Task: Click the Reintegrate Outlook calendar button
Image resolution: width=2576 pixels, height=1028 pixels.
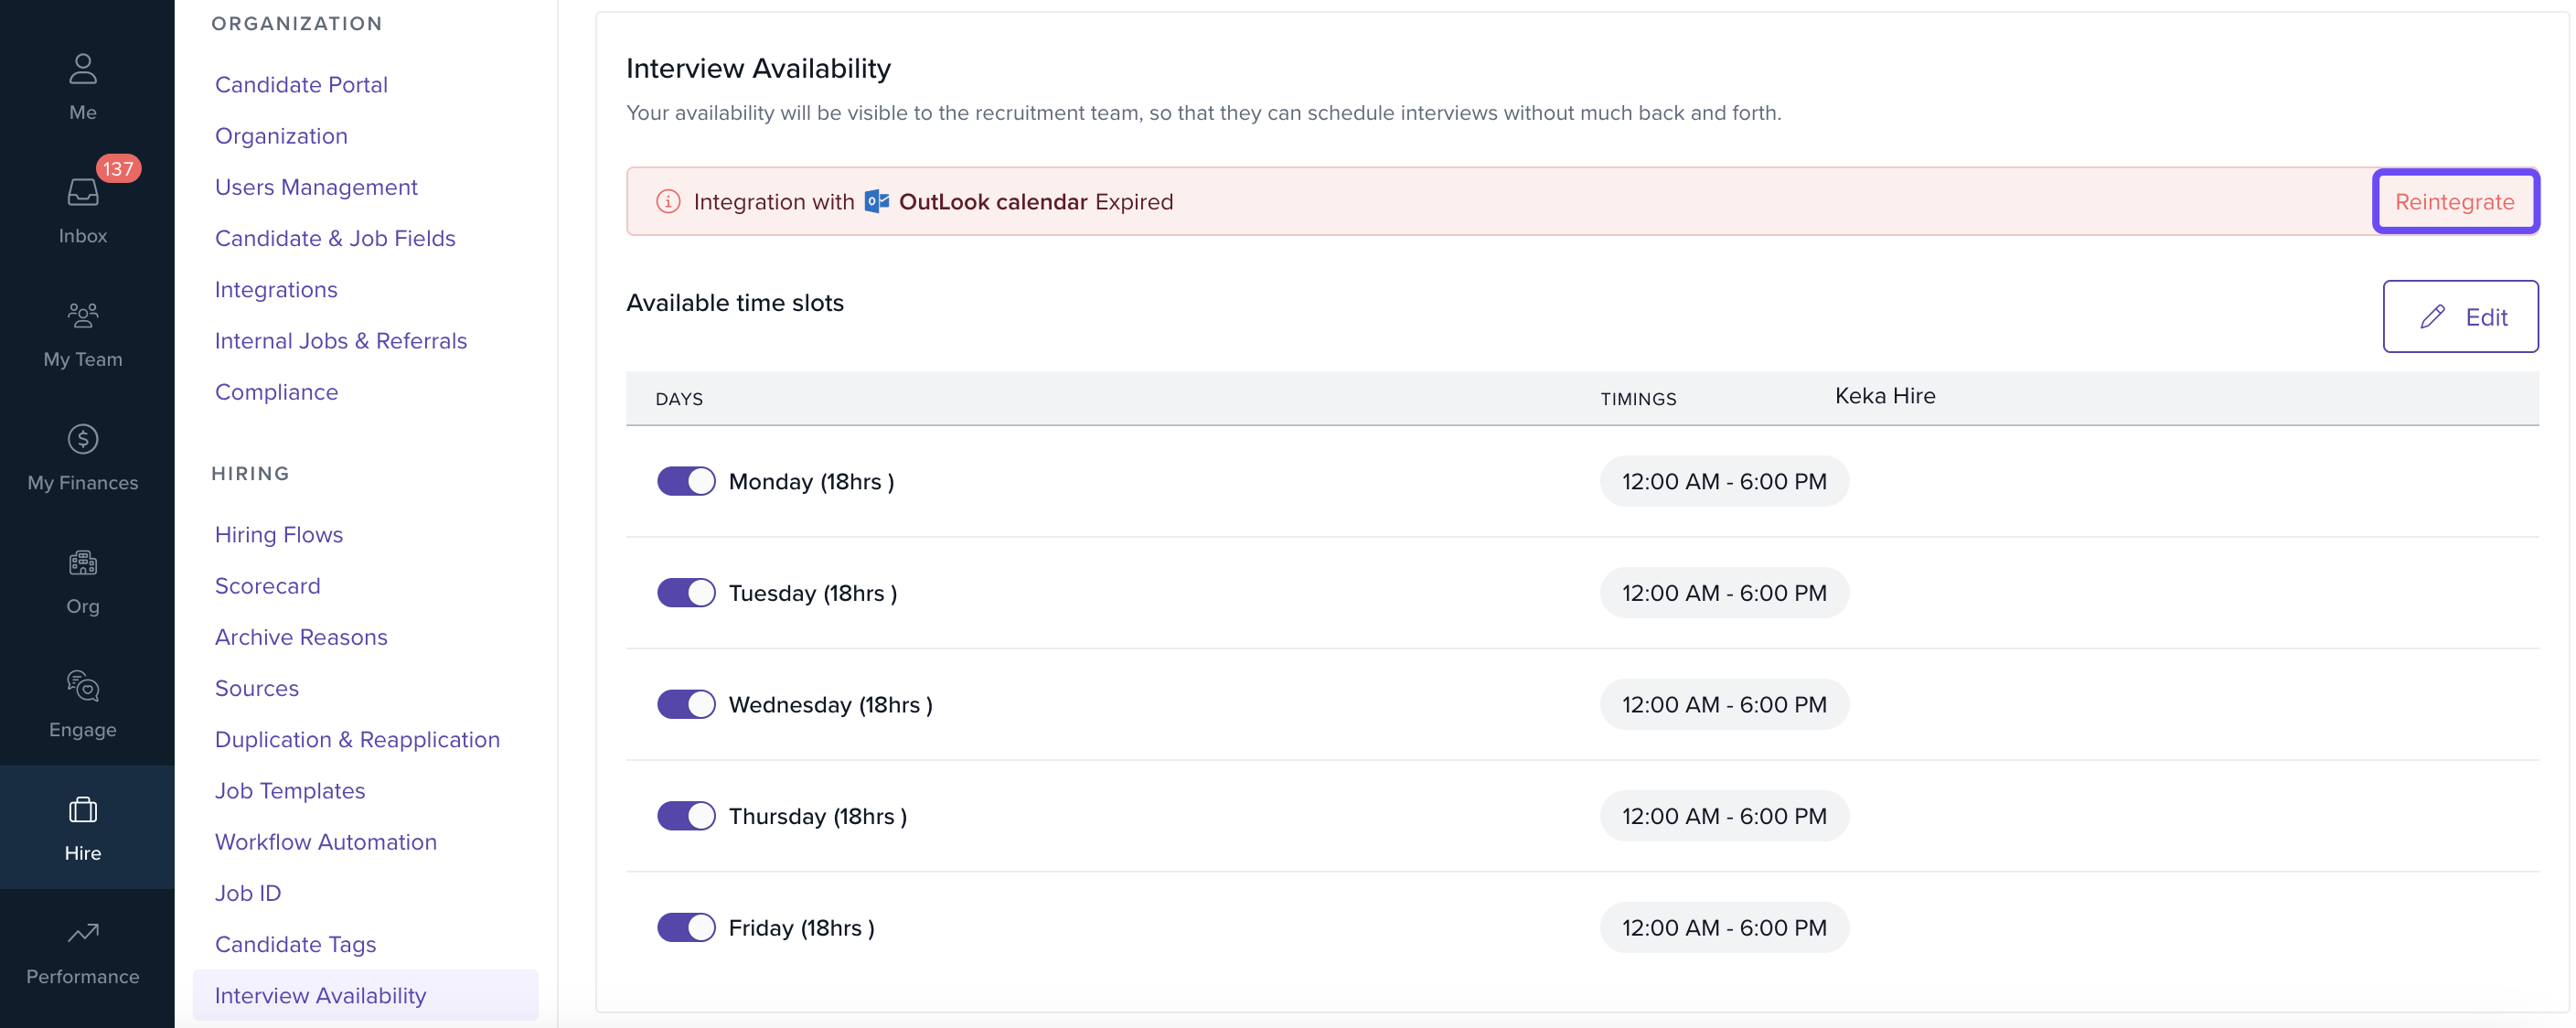Action: 2454,202
